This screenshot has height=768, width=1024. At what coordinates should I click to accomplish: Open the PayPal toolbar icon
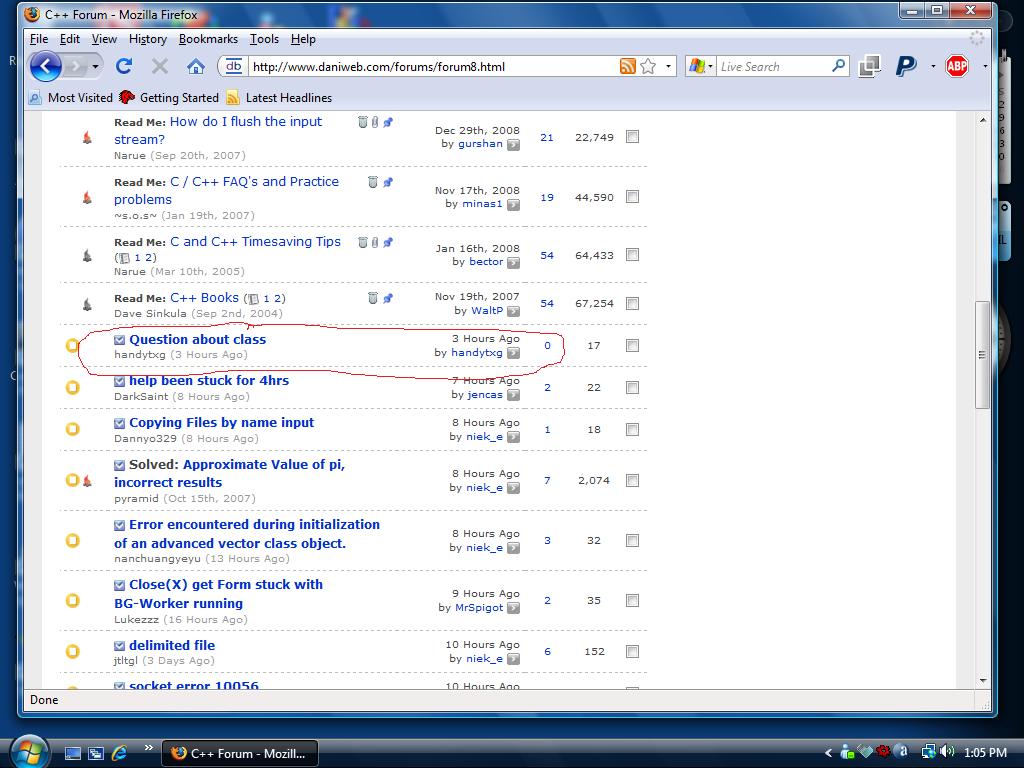click(906, 66)
